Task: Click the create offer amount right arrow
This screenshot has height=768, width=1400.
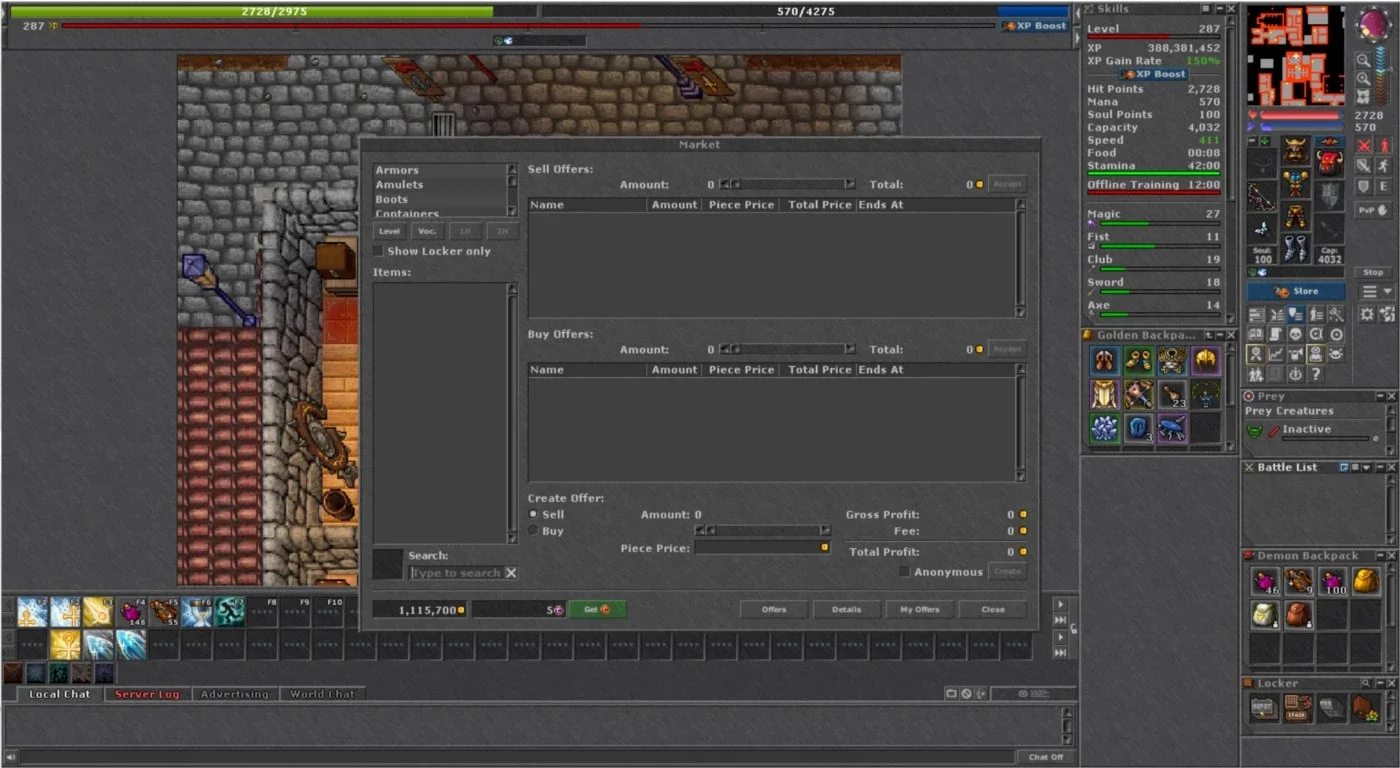Action: 825,531
